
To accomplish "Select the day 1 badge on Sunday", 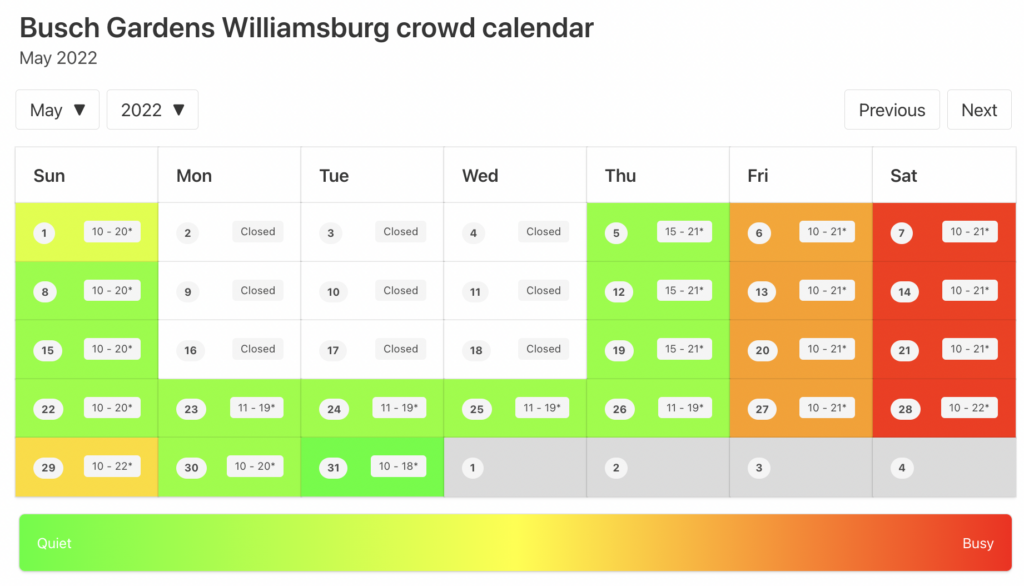I will point(44,233).
